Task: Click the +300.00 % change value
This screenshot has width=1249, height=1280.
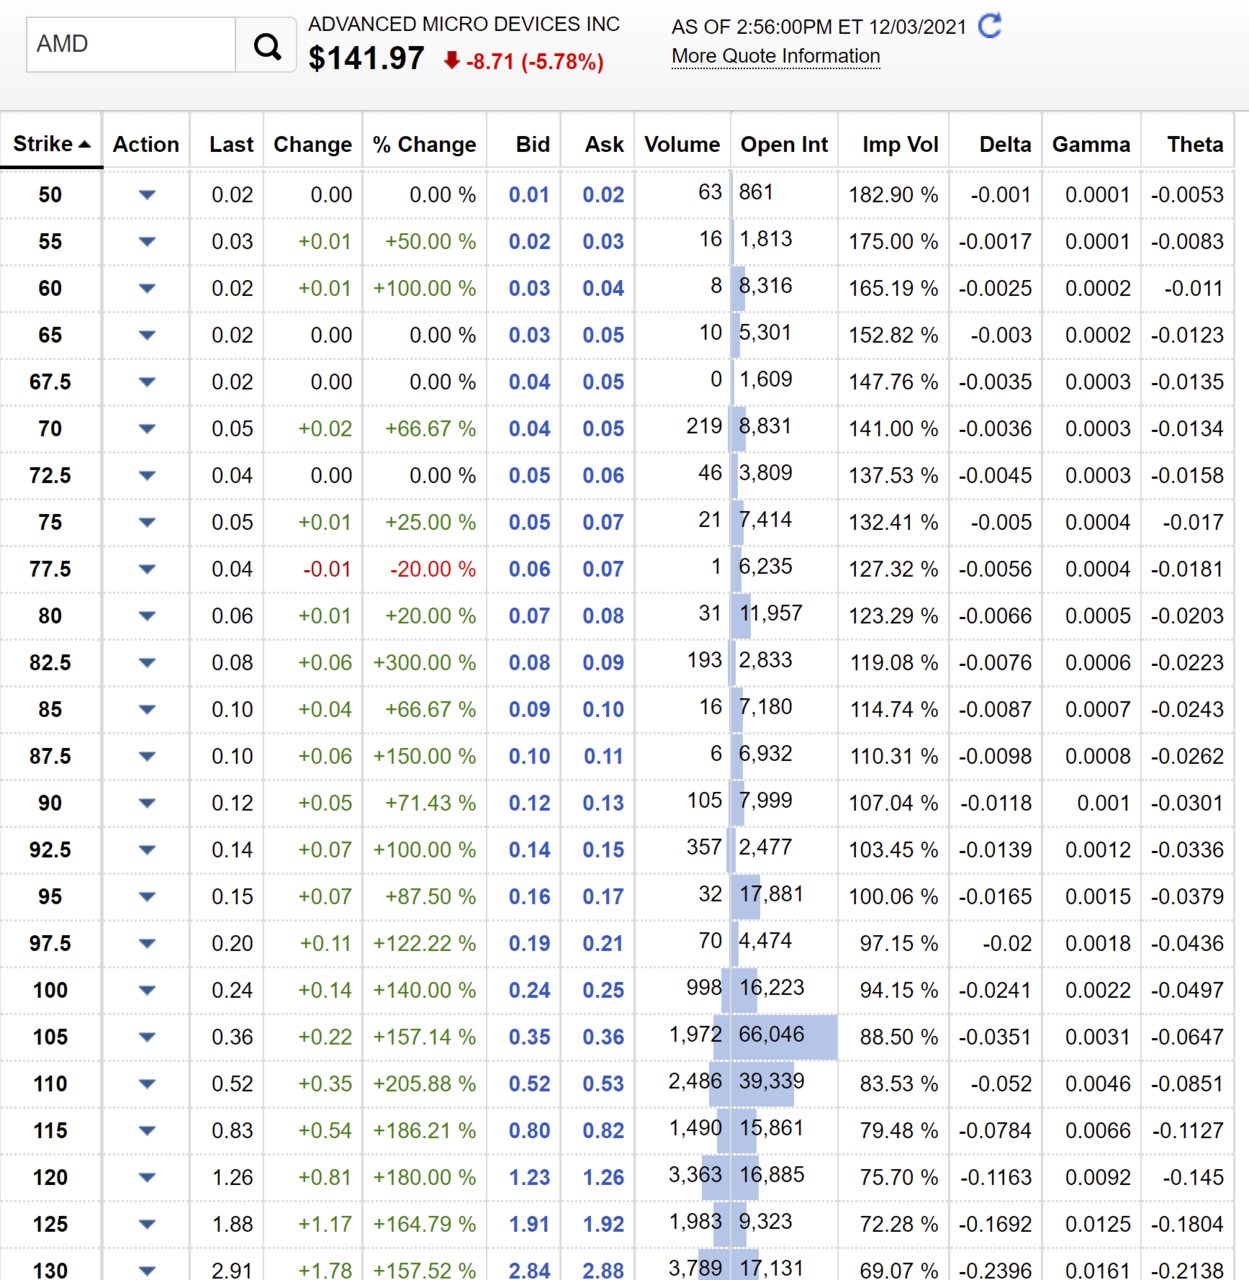Action: pos(424,663)
